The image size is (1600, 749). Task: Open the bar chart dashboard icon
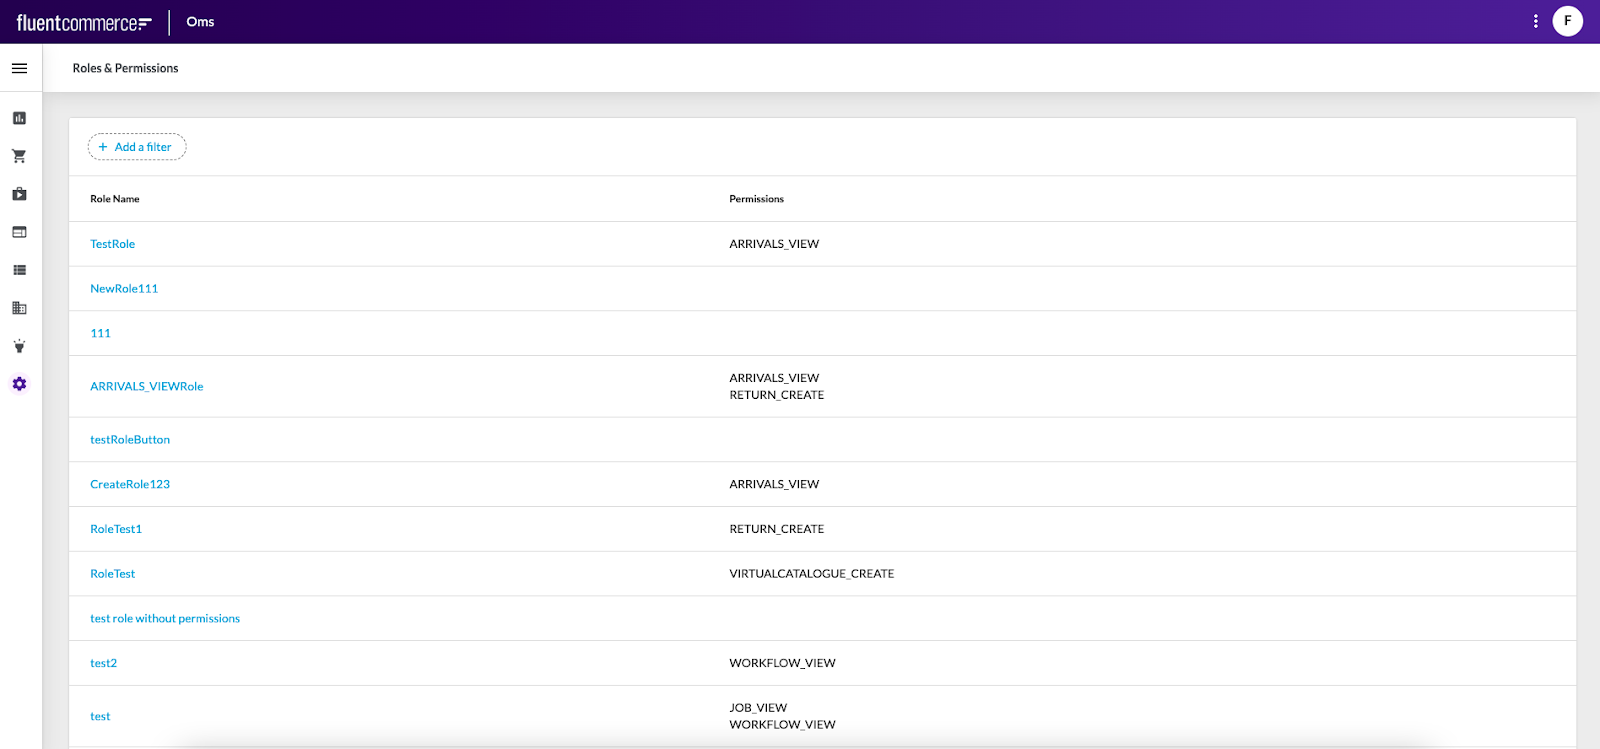pyautogui.click(x=19, y=118)
